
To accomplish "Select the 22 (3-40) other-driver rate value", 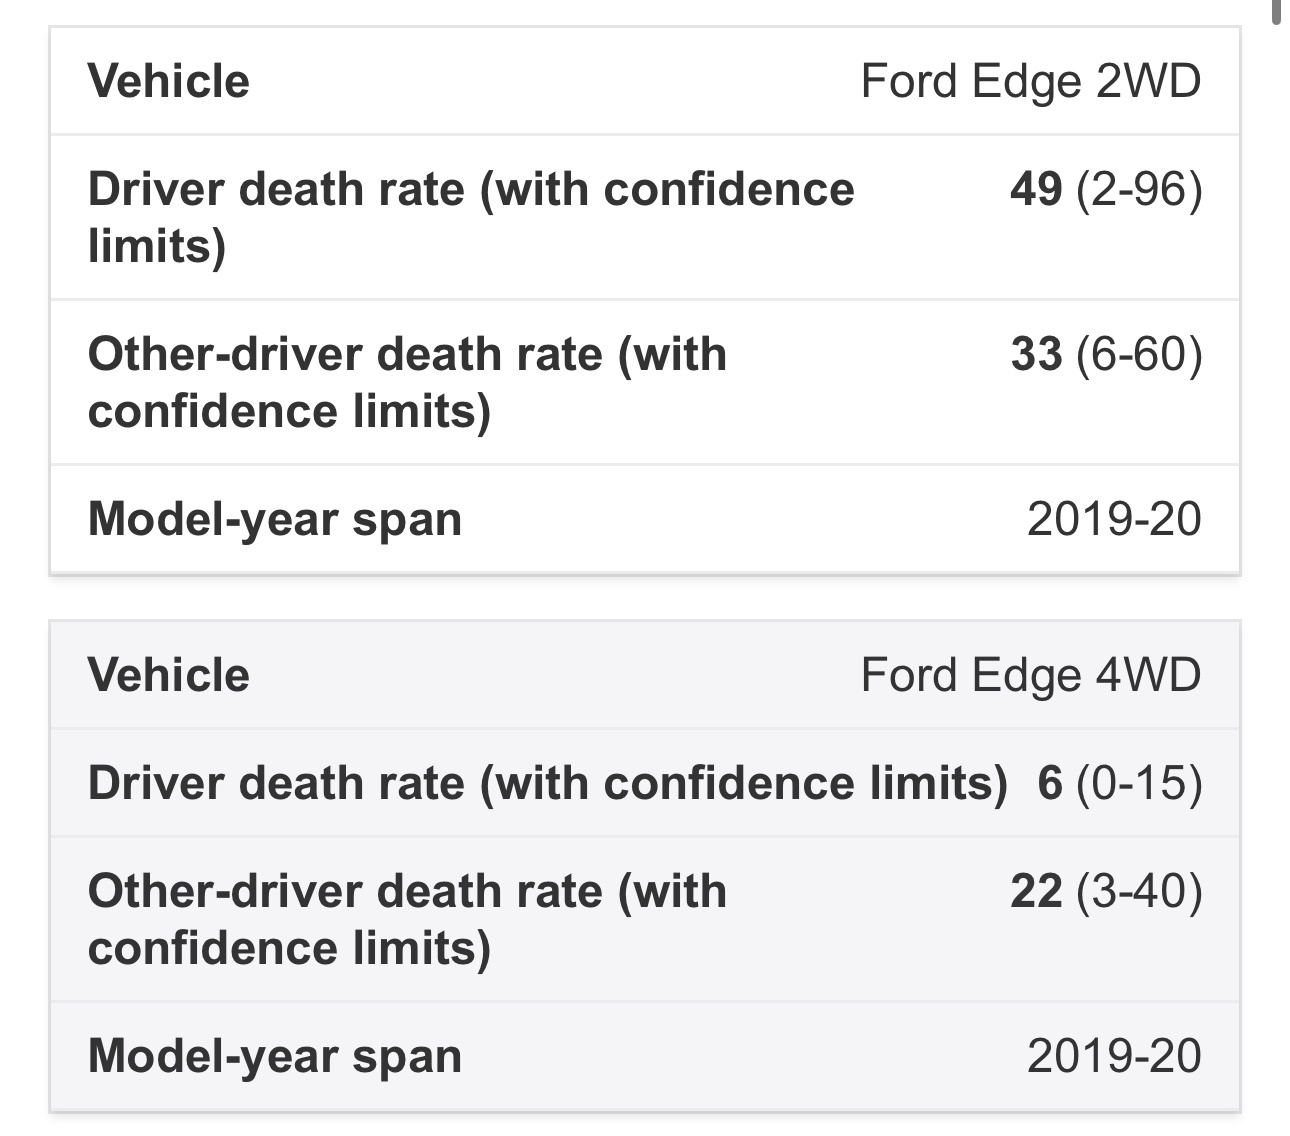I will [x=1106, y=891].
